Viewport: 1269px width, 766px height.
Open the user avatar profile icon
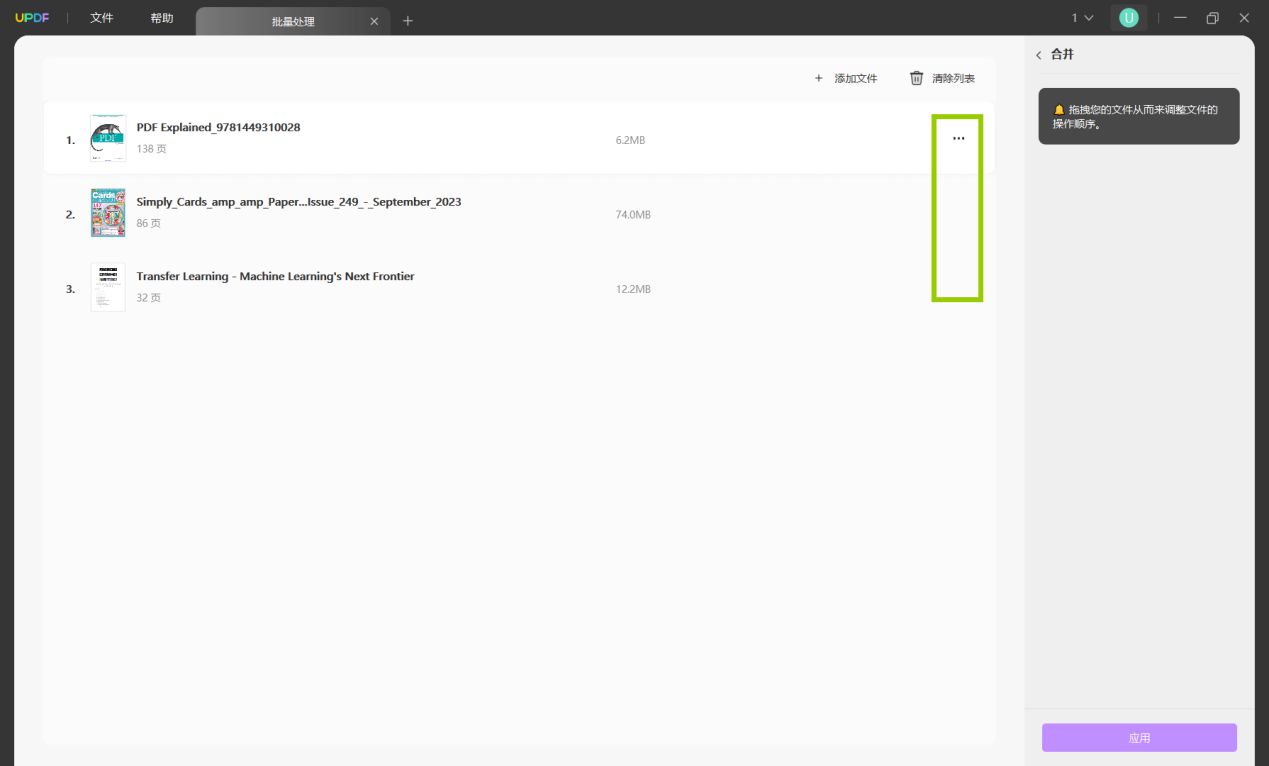pos(1128,18)
